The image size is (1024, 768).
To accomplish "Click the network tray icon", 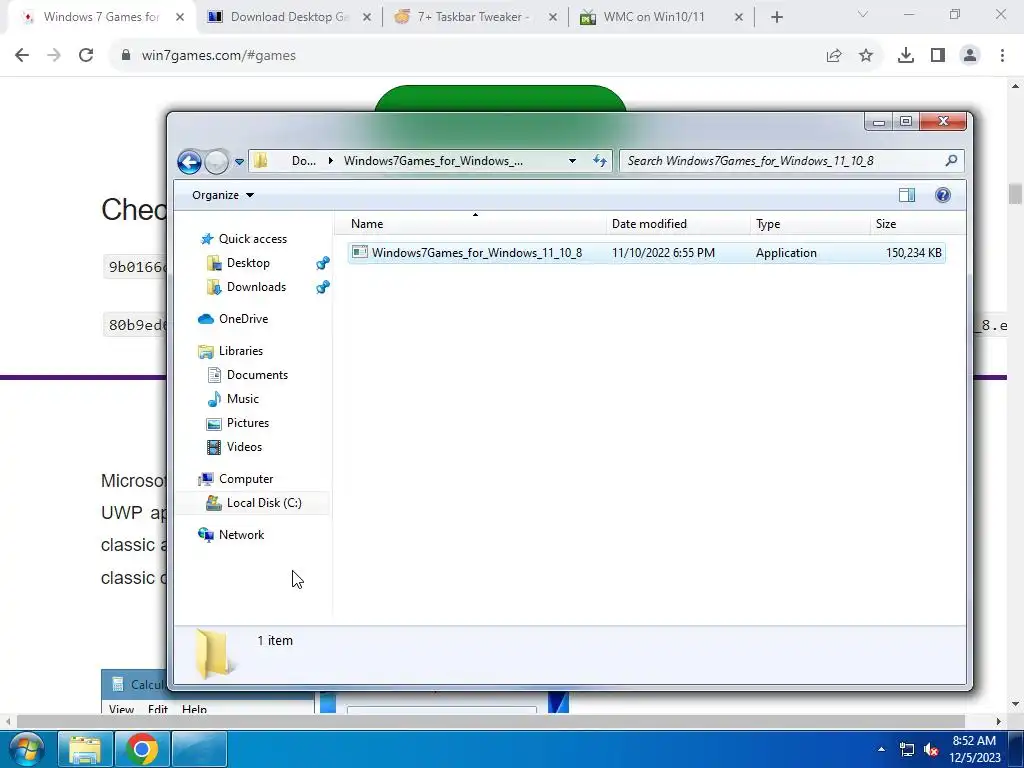I will tap(906, 750).
